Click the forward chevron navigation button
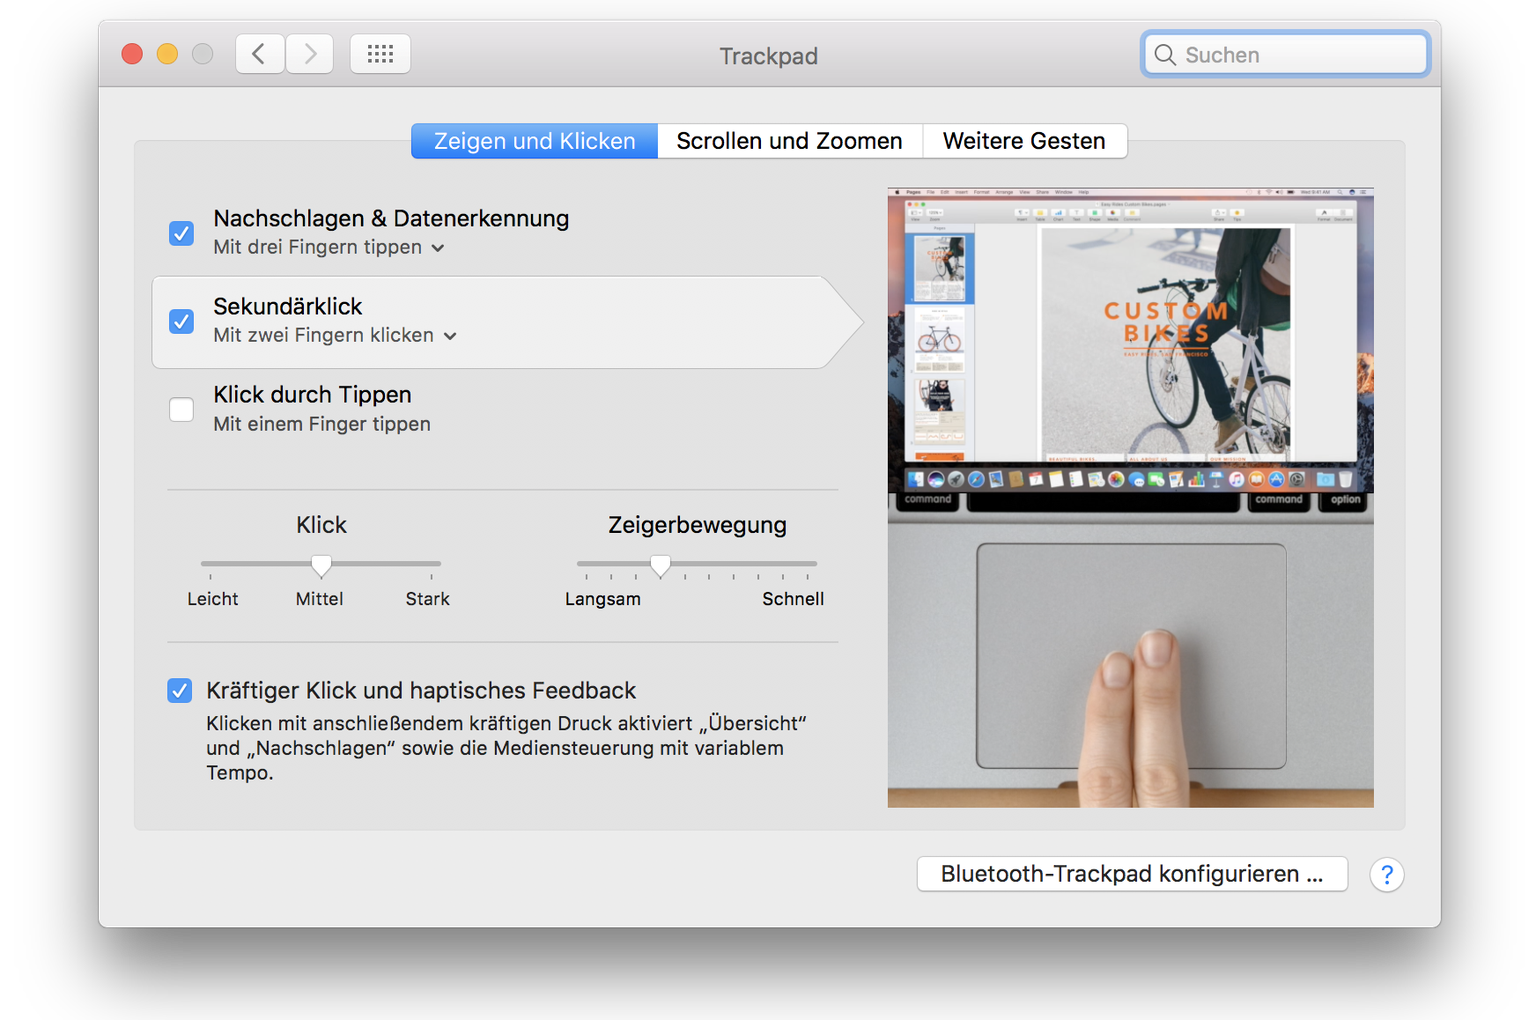 point(310,54)
